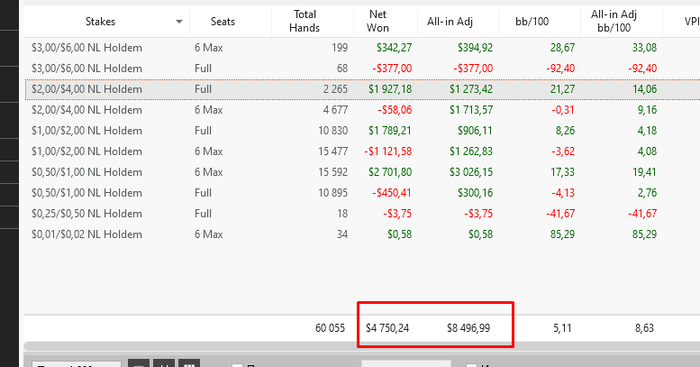
Task: Sort by Total Hands column header
Action: coord(304,21)
